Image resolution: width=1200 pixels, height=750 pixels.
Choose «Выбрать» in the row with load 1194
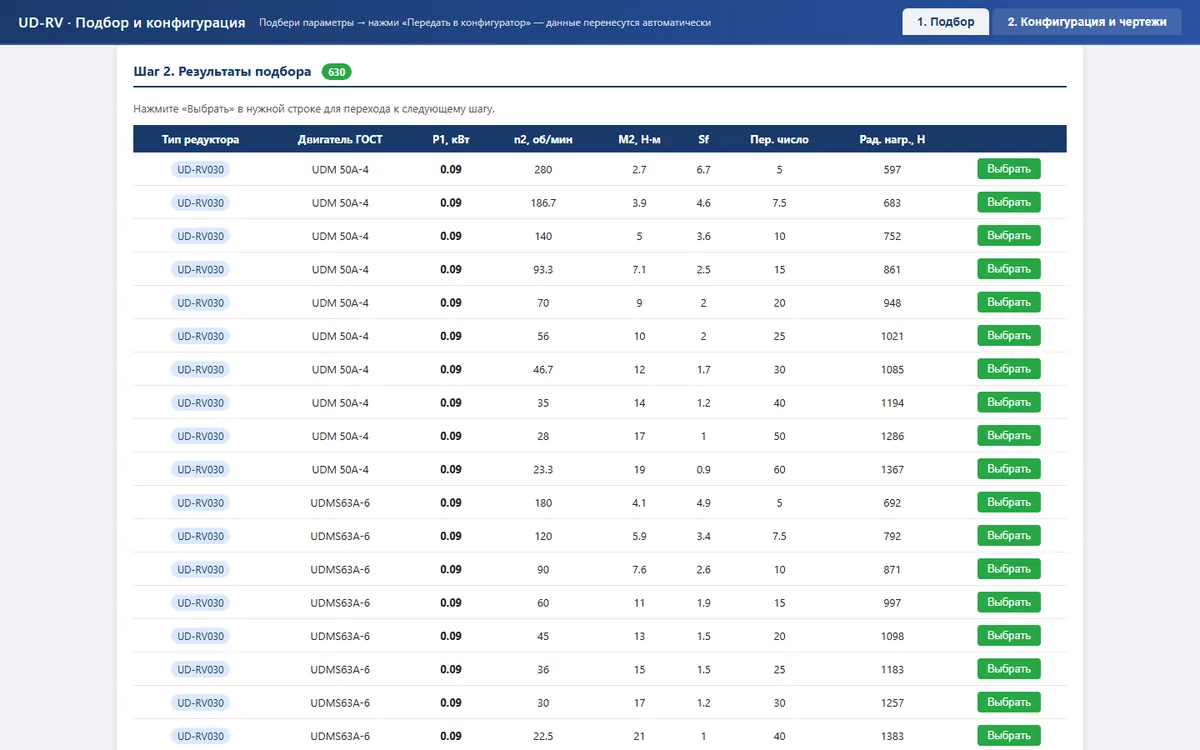point(1009,402)
